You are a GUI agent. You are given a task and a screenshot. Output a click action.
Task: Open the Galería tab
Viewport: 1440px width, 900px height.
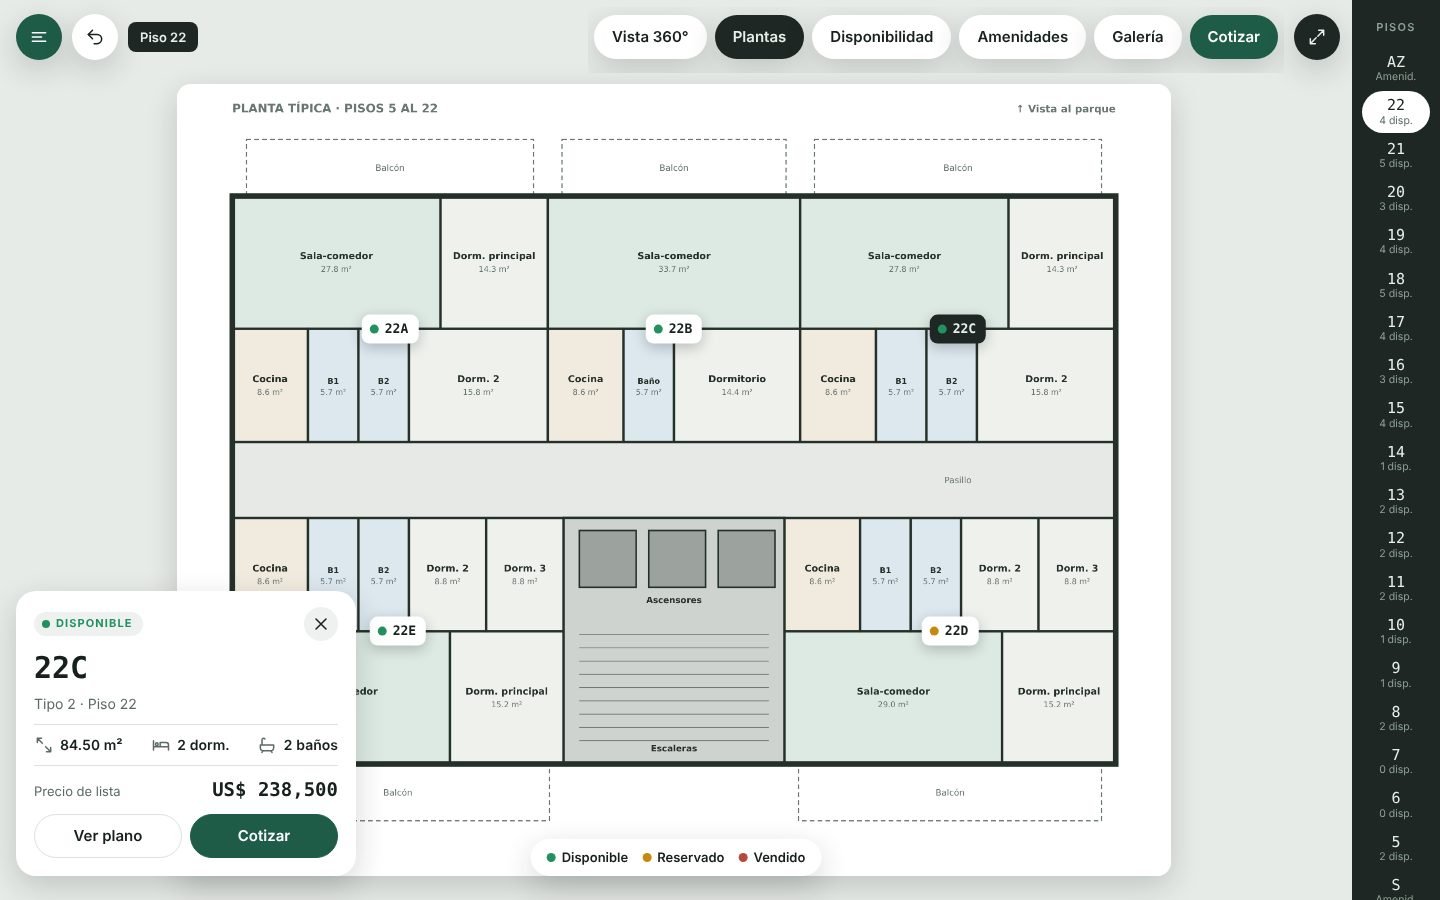coord(1138,37)
